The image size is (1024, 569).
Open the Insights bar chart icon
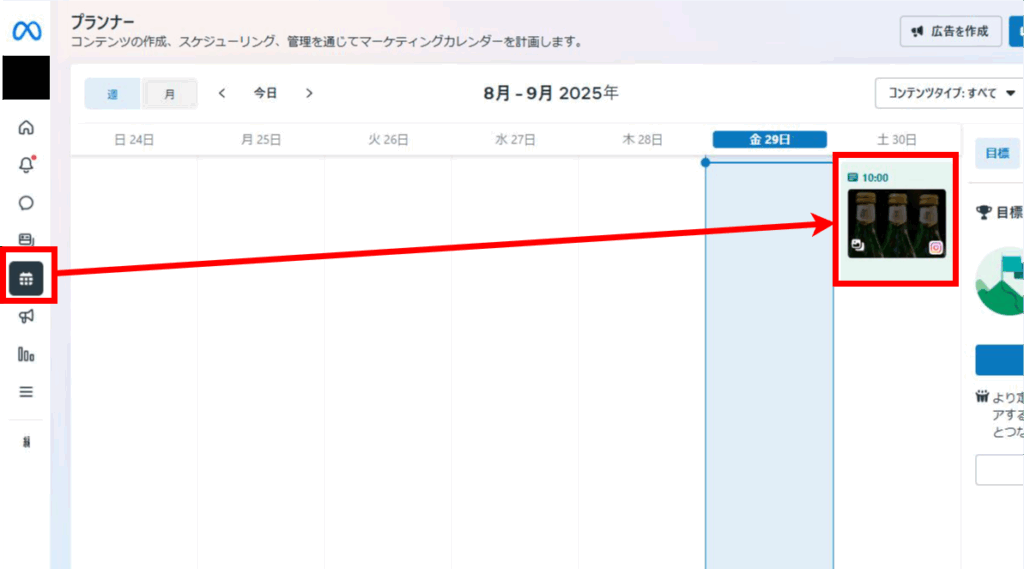point(27,354)
